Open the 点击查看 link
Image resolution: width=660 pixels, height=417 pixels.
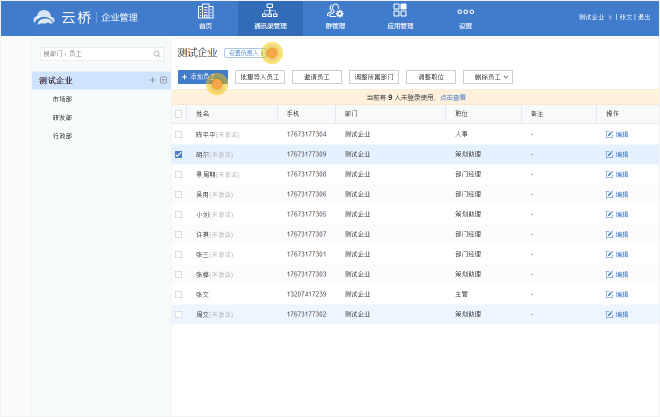[x=453, y=98]
